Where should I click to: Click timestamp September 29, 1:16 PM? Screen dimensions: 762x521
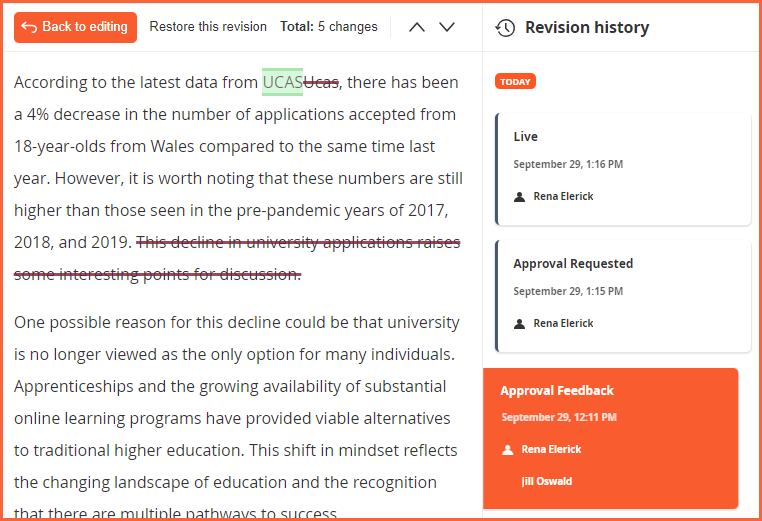(x=568, y=164)
